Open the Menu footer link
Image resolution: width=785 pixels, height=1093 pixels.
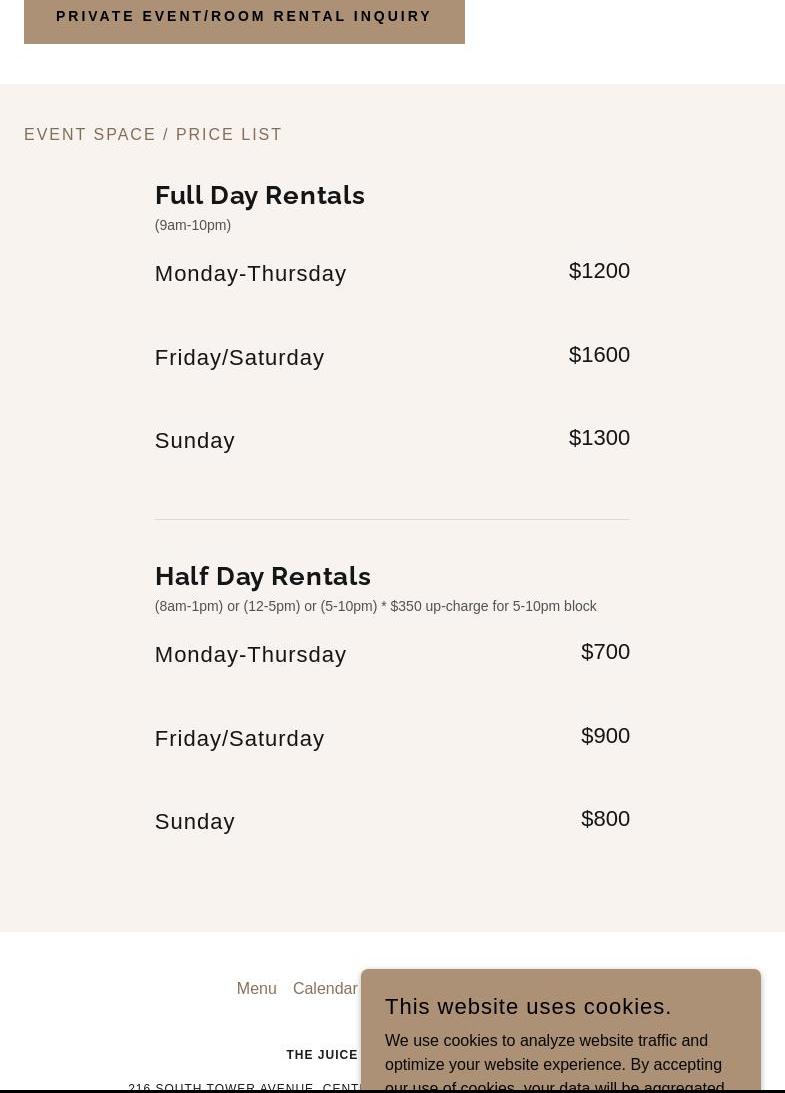pyautogui.click(x=256, y=988)
